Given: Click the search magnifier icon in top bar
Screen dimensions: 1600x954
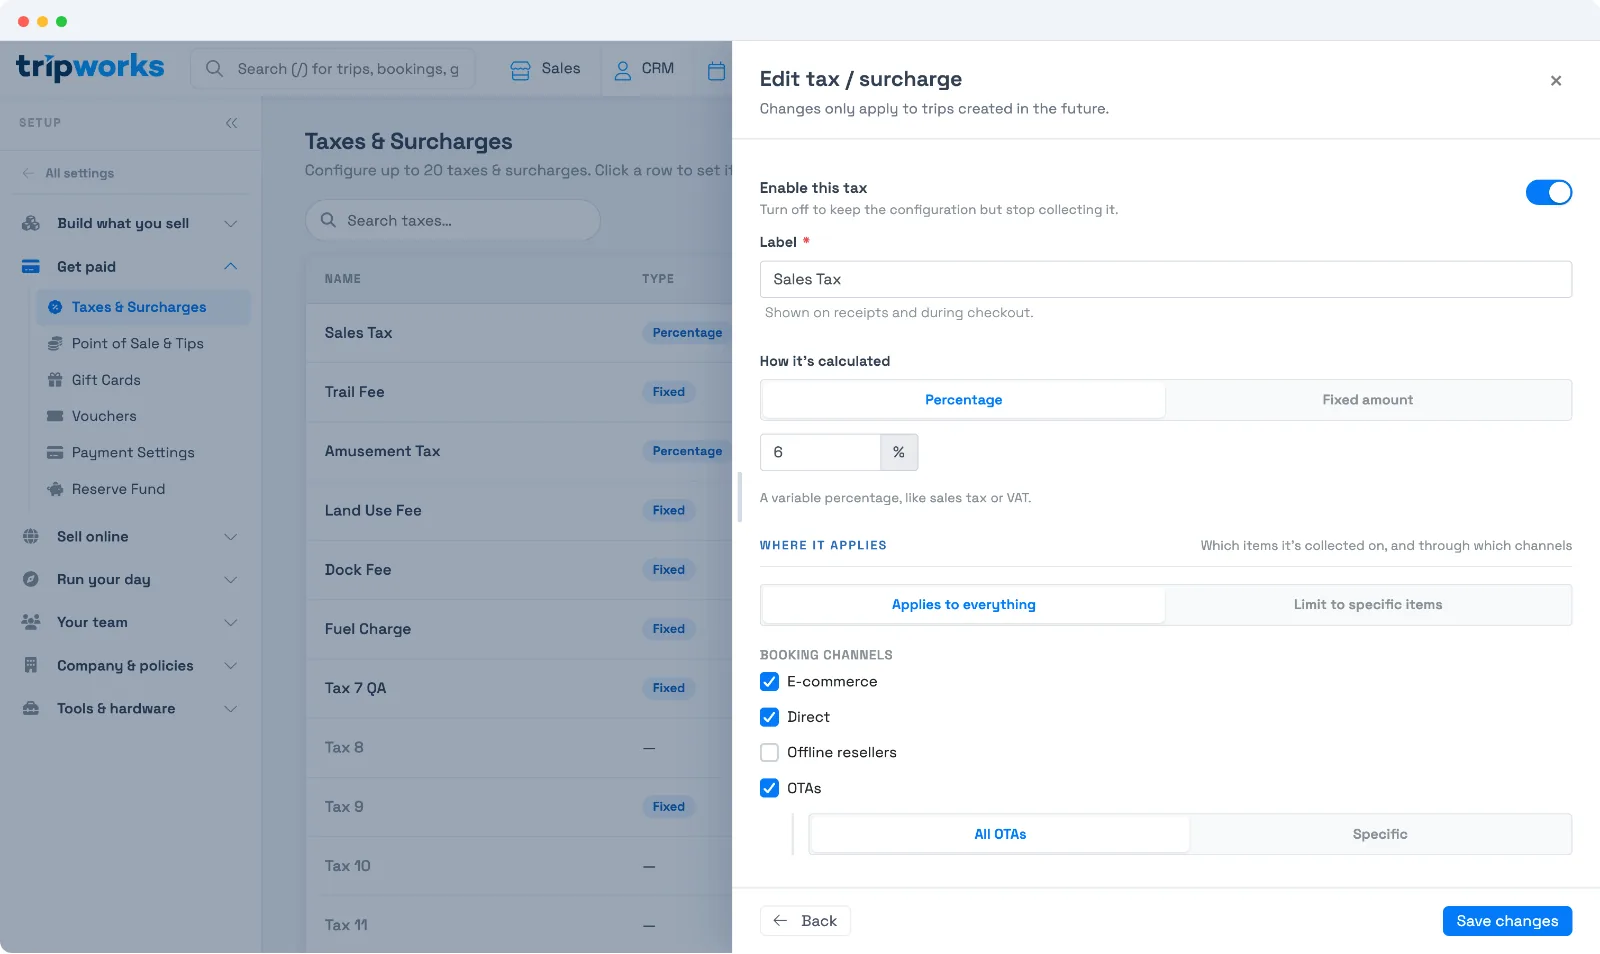Looking at the screenshot, I should click(214, 69).
